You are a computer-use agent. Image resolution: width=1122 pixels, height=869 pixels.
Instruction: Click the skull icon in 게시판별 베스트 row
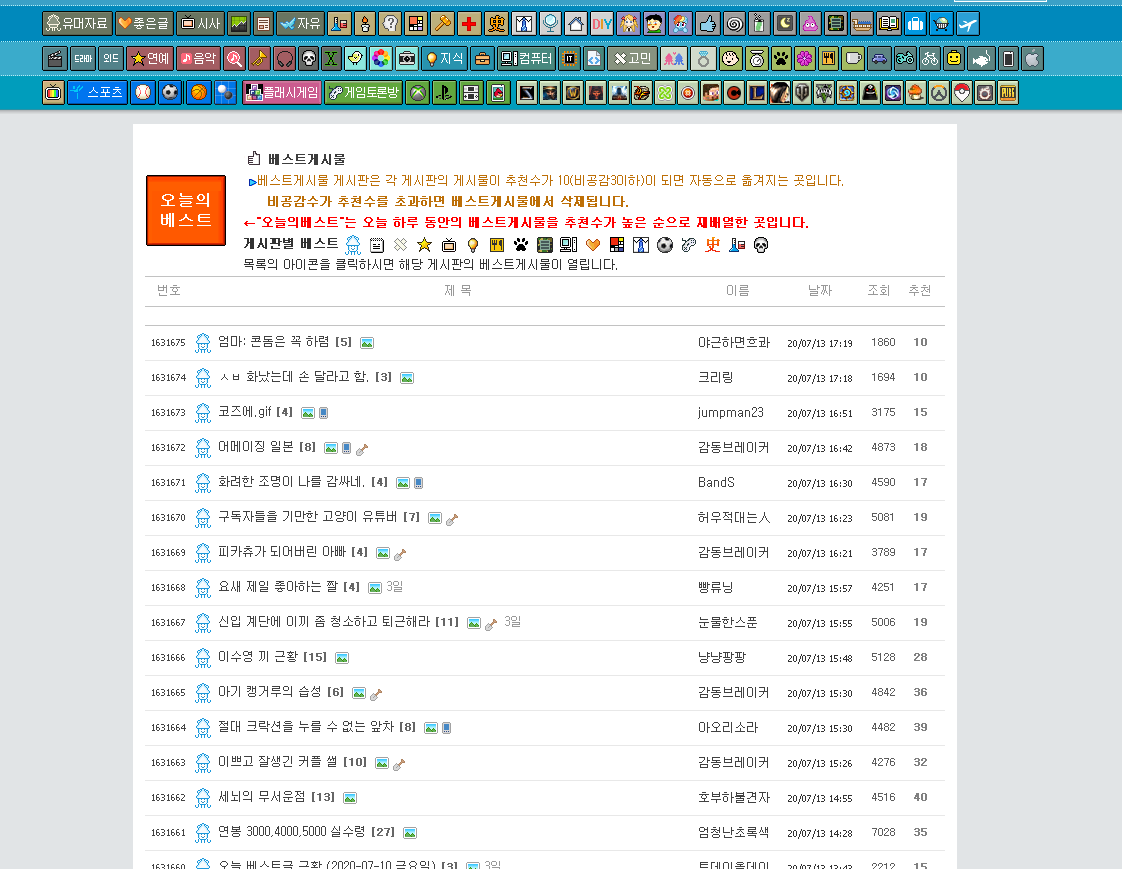(x=760, y=245)
